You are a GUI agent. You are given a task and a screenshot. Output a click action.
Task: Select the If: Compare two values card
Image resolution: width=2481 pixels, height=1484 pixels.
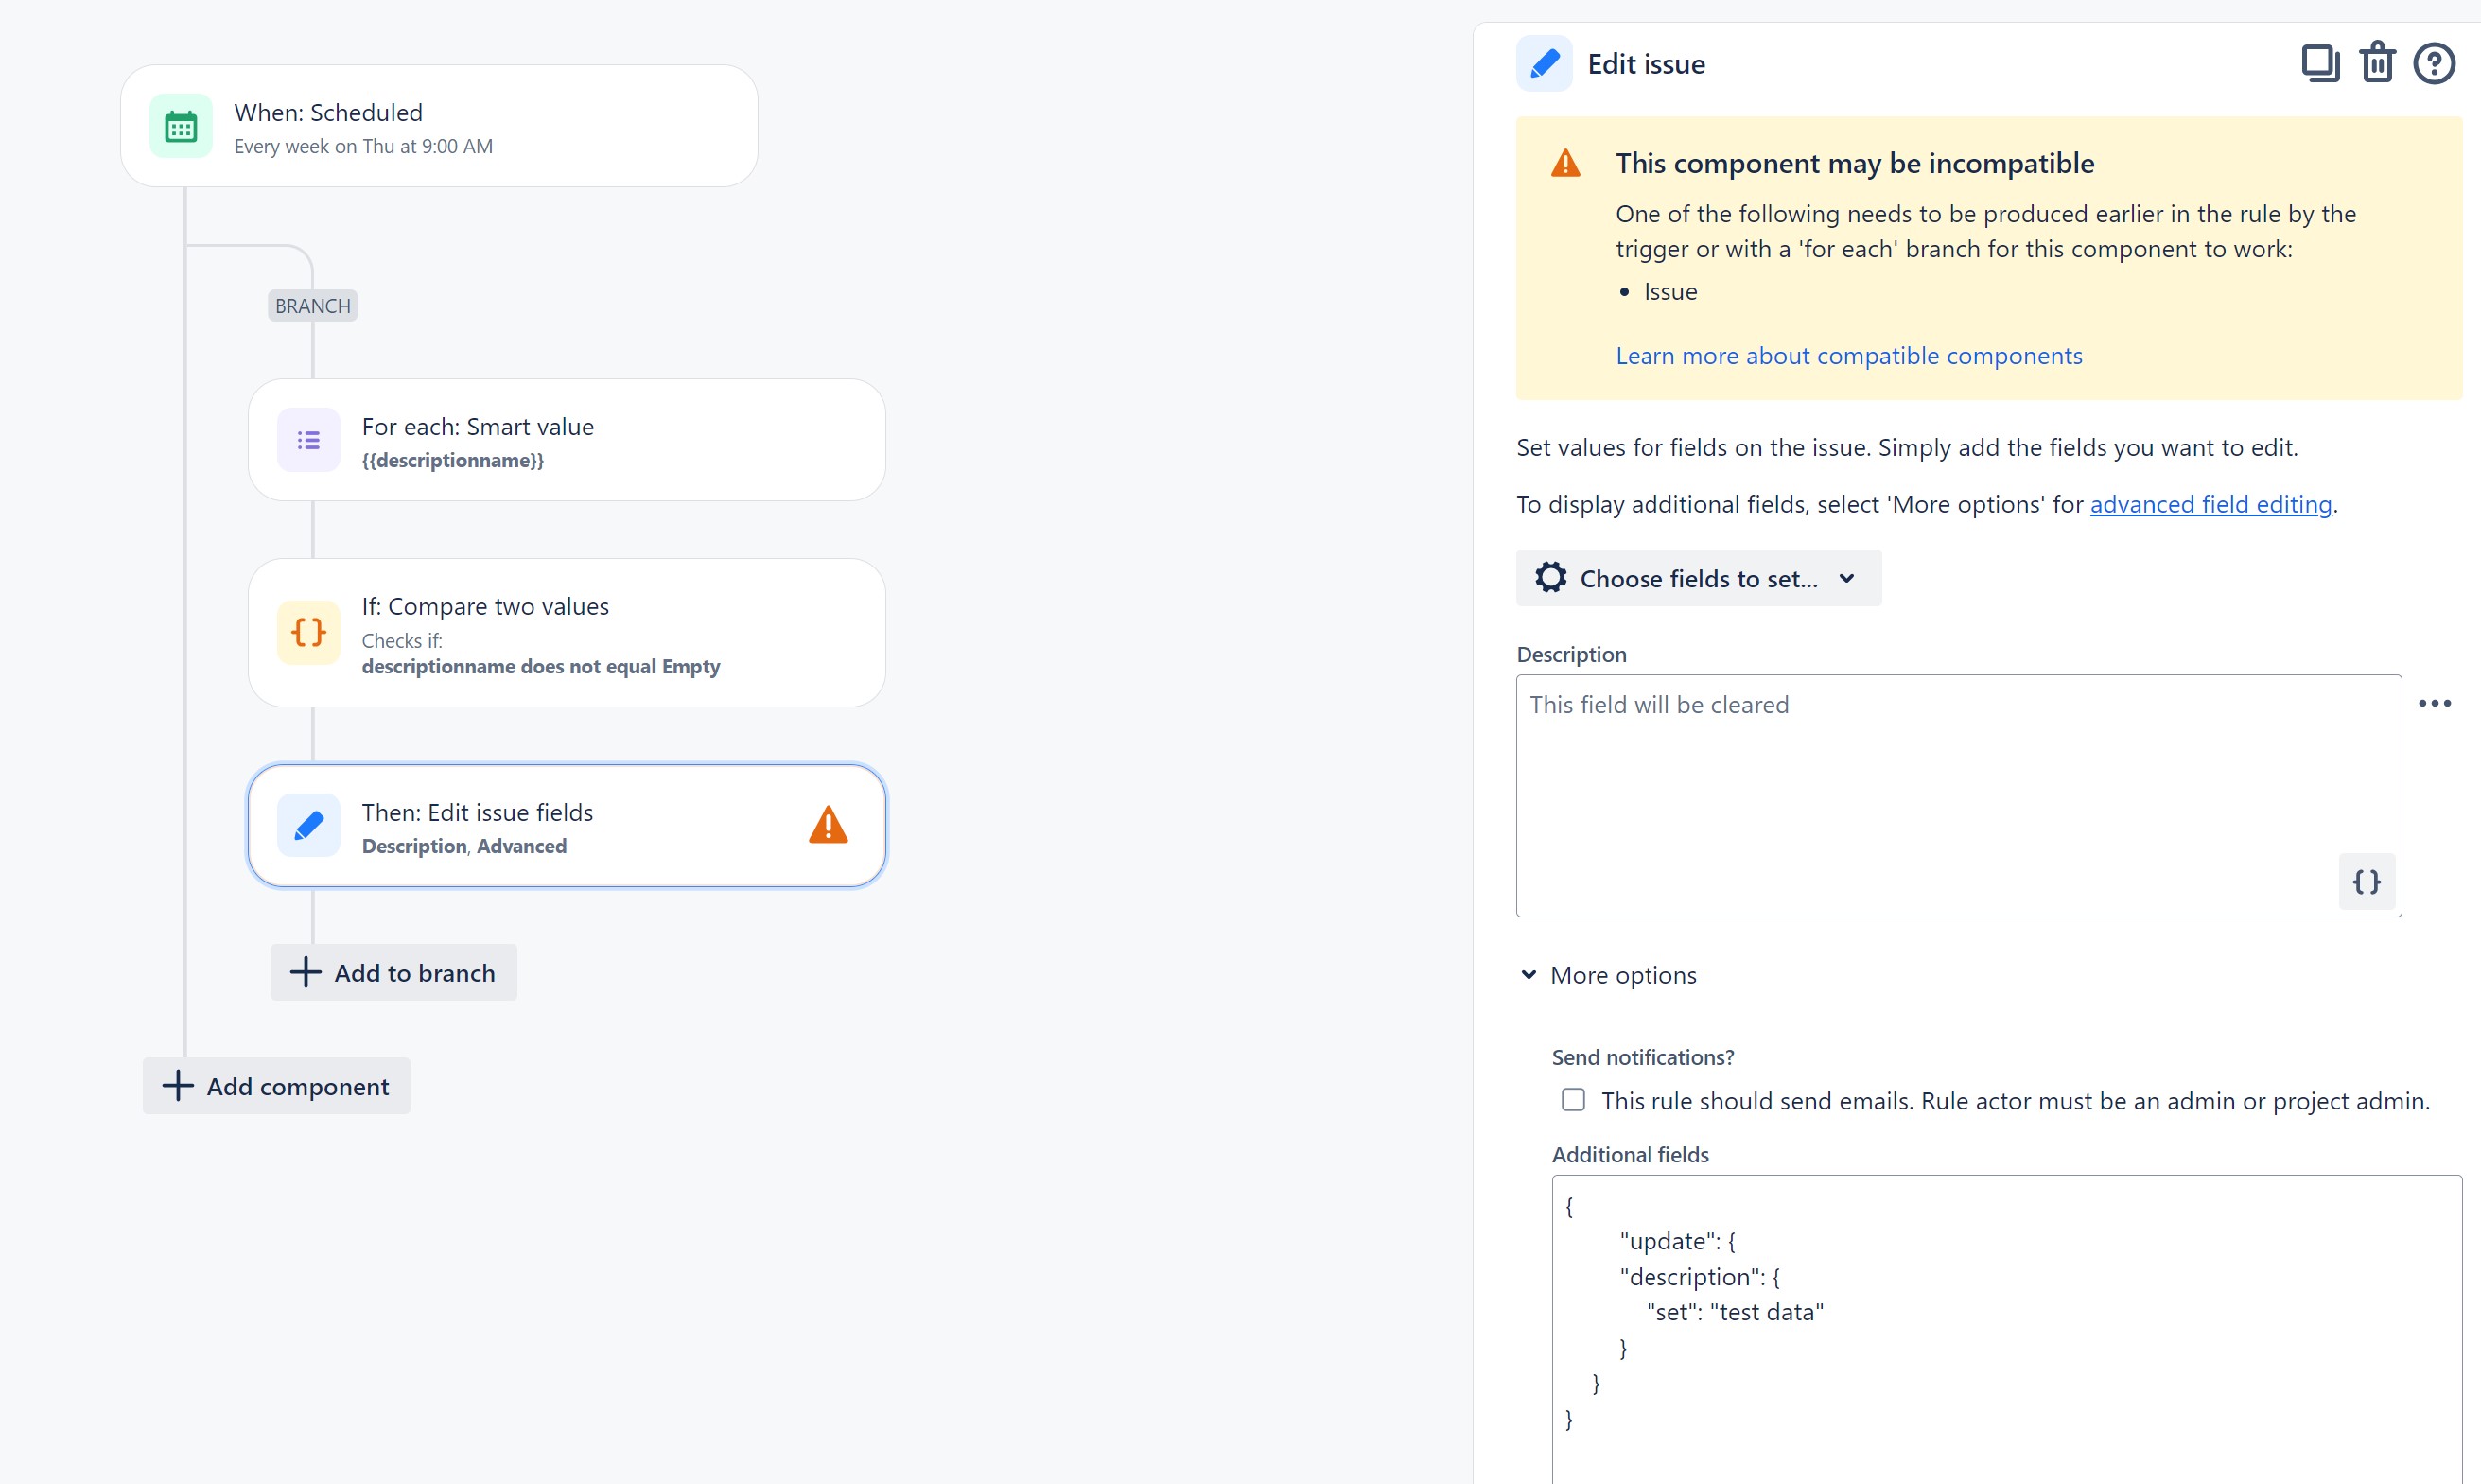[x=567, y=633]
